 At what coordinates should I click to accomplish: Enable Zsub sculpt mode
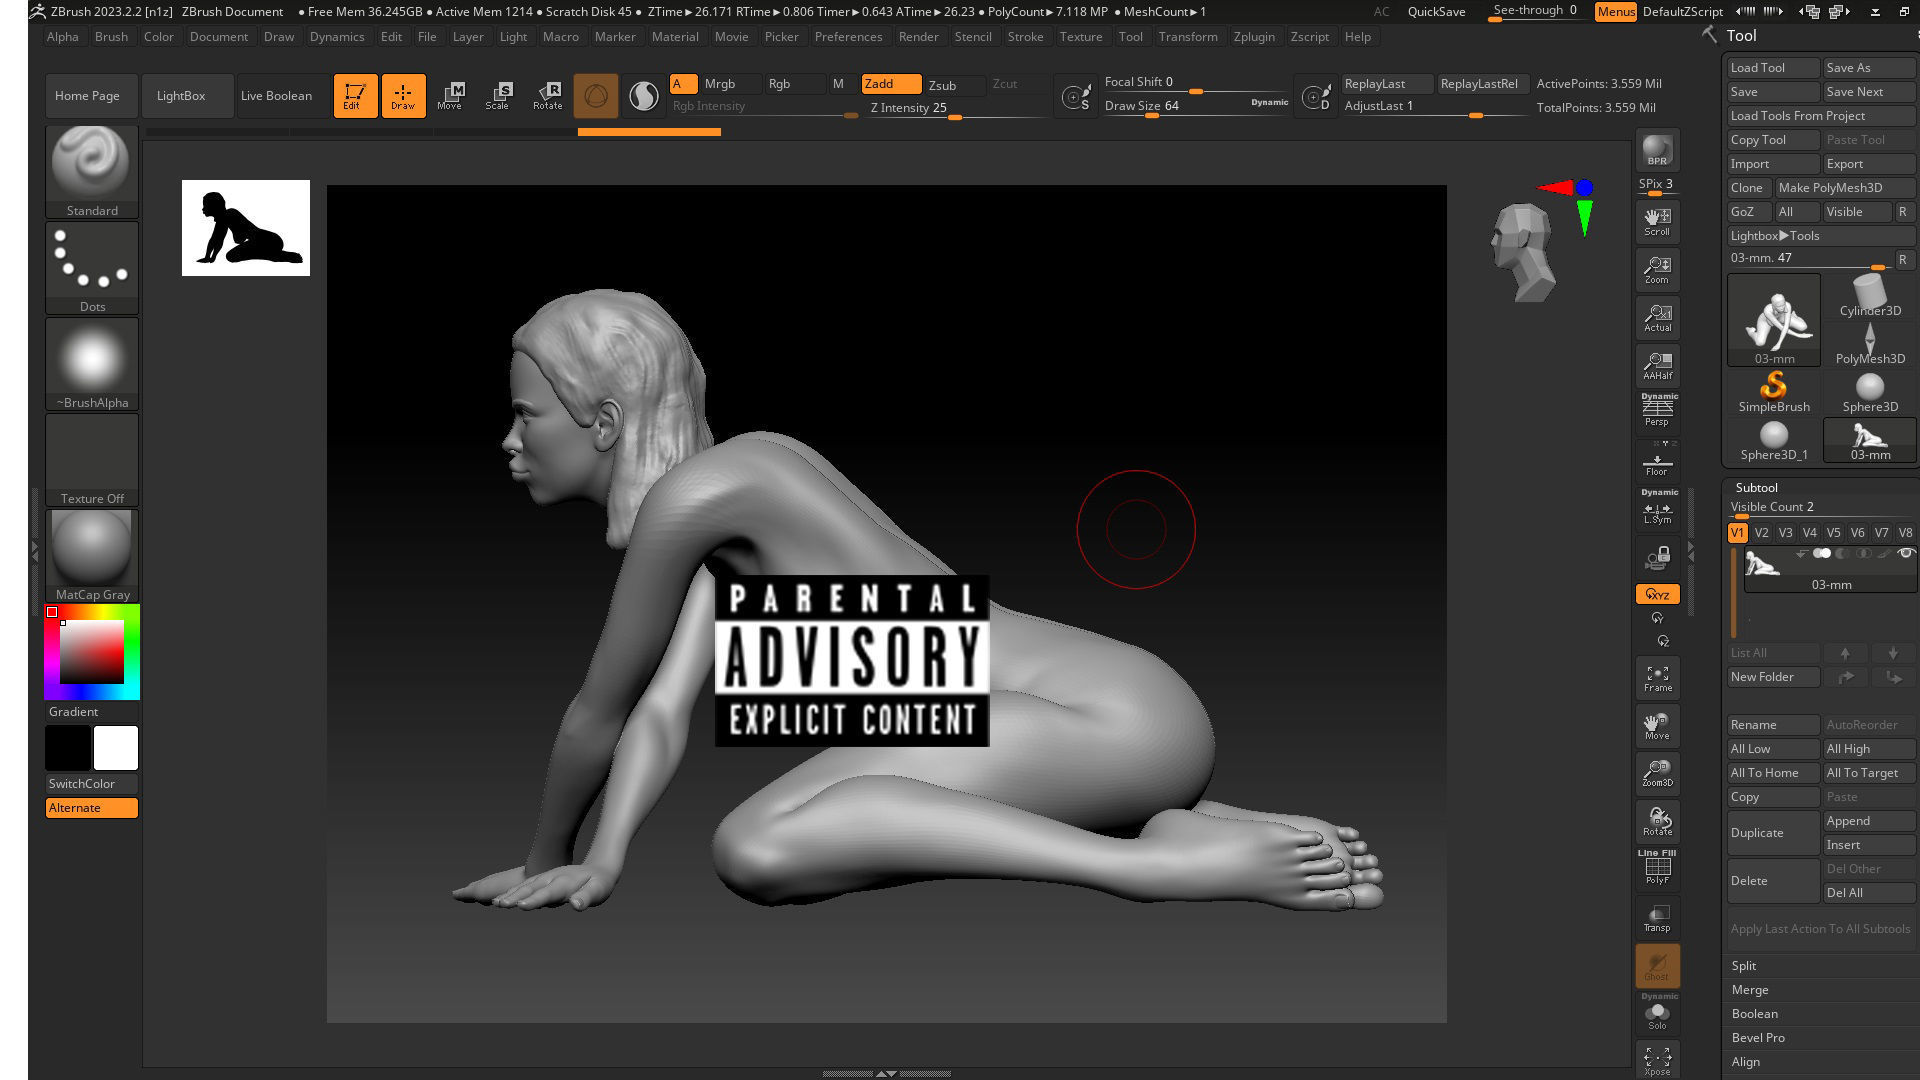click(955, 85)
